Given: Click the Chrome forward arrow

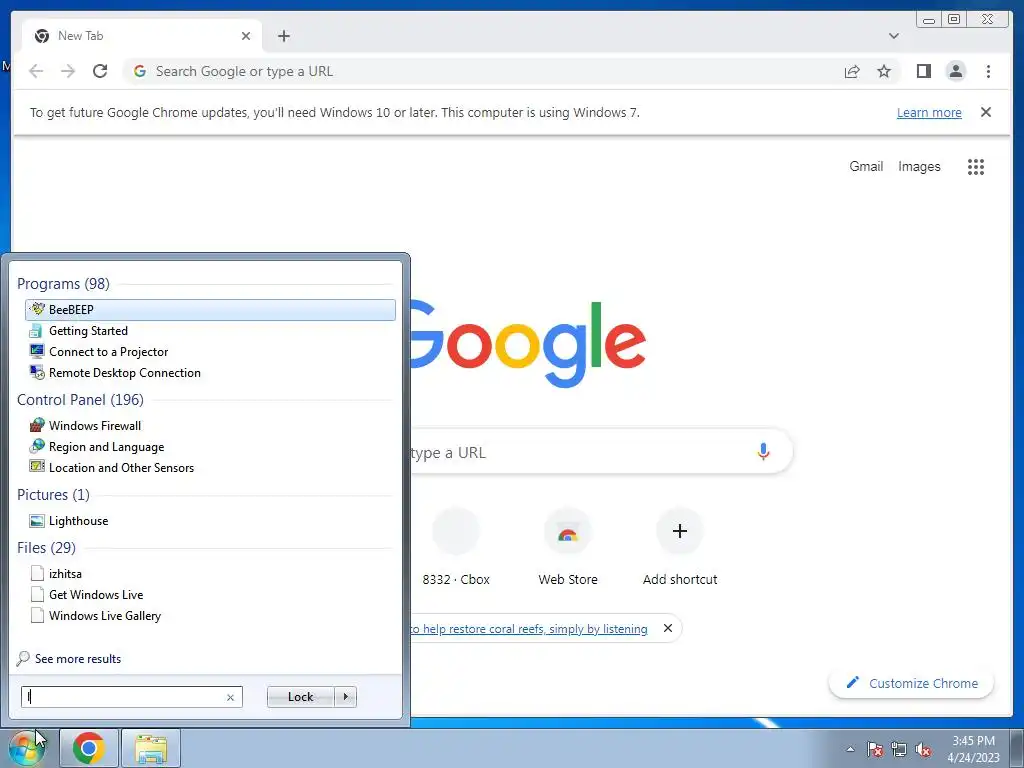Looking at the screenshot, I should 68,71.
